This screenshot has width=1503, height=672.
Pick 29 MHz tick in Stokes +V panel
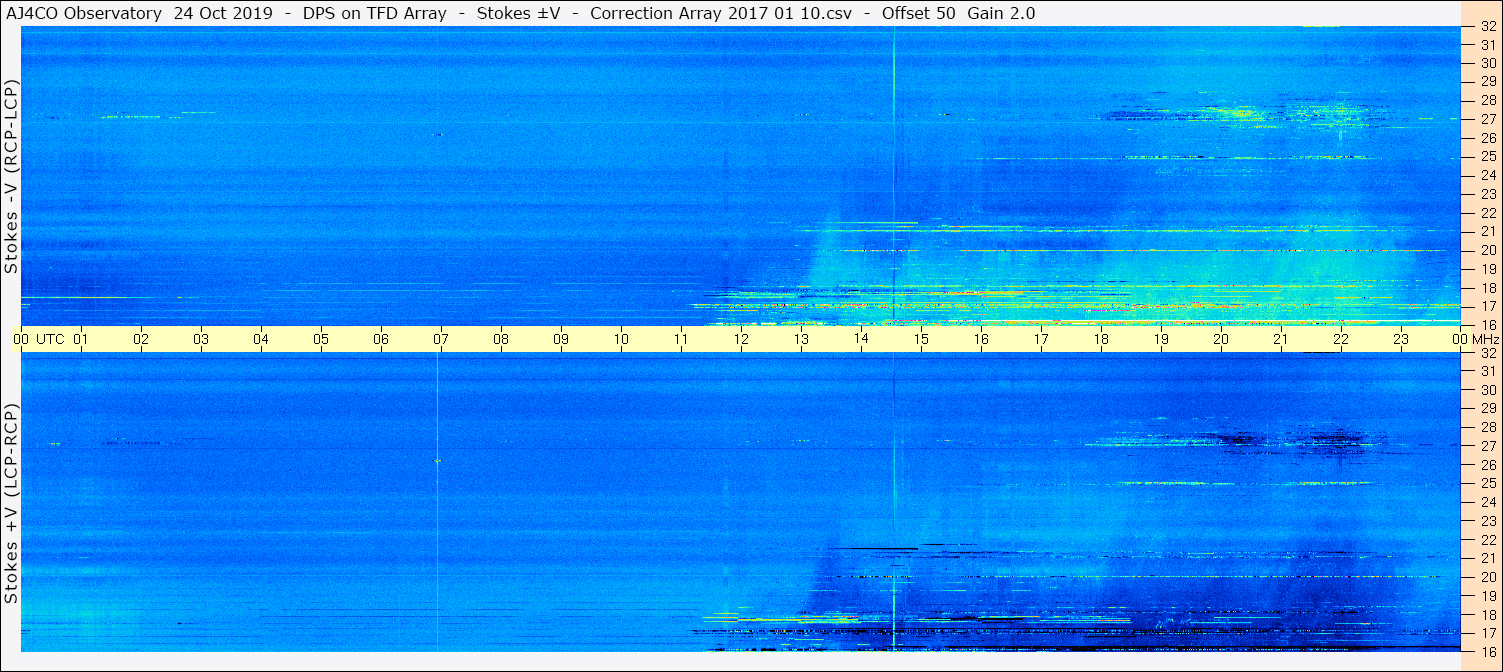[x=1487, y=409]
